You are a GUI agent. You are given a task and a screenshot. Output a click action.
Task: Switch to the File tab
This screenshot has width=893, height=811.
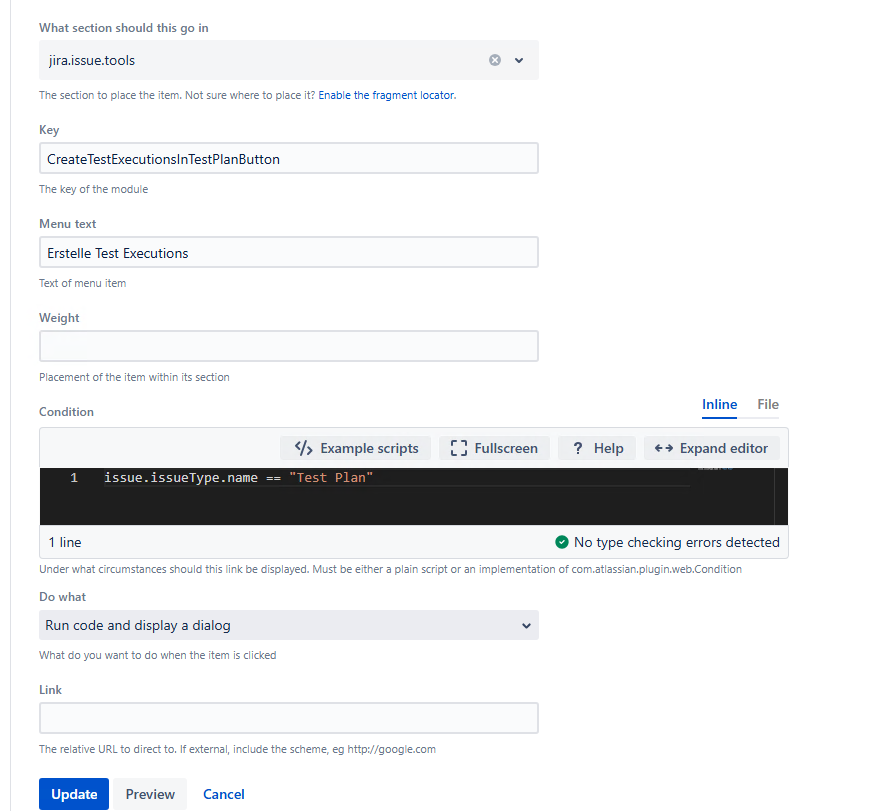tap(768, 404)
